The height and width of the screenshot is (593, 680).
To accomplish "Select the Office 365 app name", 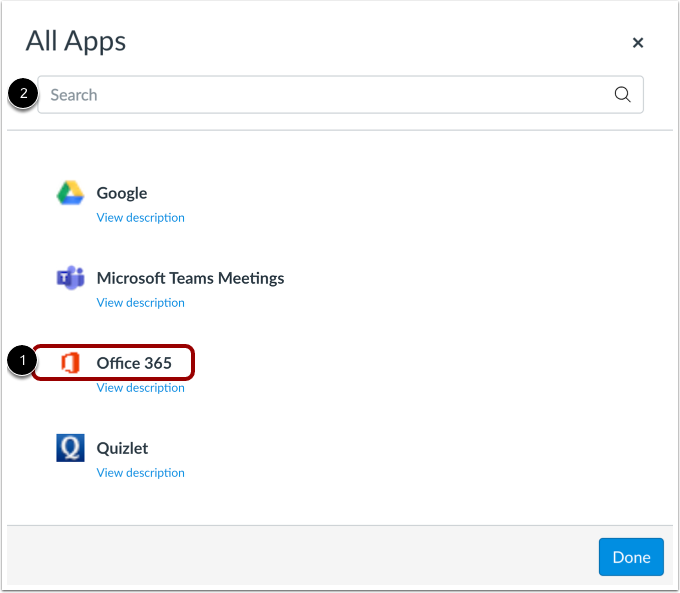I will 134,363.
